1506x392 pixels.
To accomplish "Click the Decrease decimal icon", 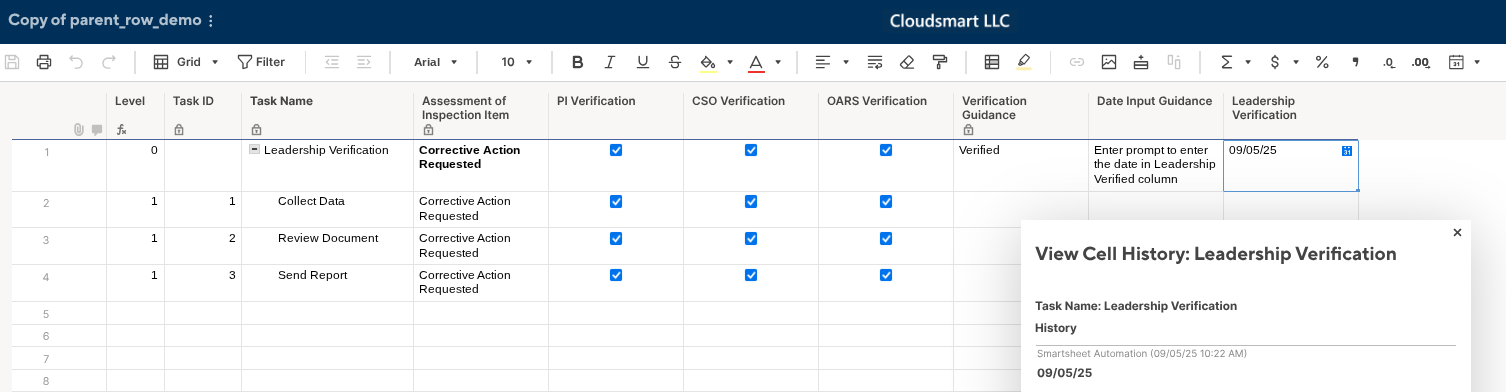I will [x=1389, y=62].
